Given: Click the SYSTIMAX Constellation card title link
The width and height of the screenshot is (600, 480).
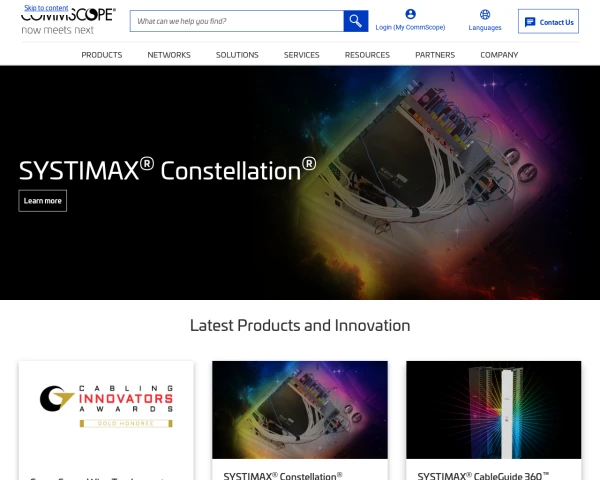Looking at the screenshot, I should click(283, 476).
